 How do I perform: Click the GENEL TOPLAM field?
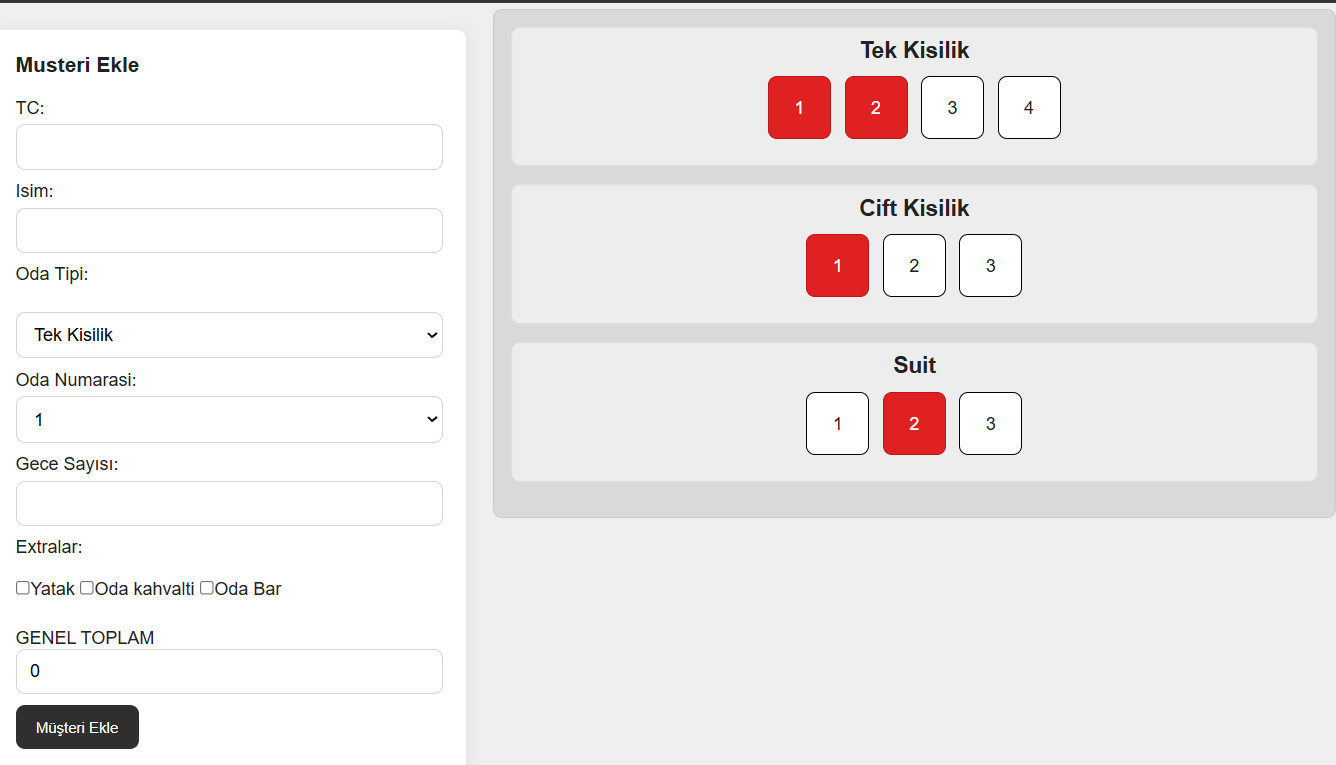pos(229,672)
